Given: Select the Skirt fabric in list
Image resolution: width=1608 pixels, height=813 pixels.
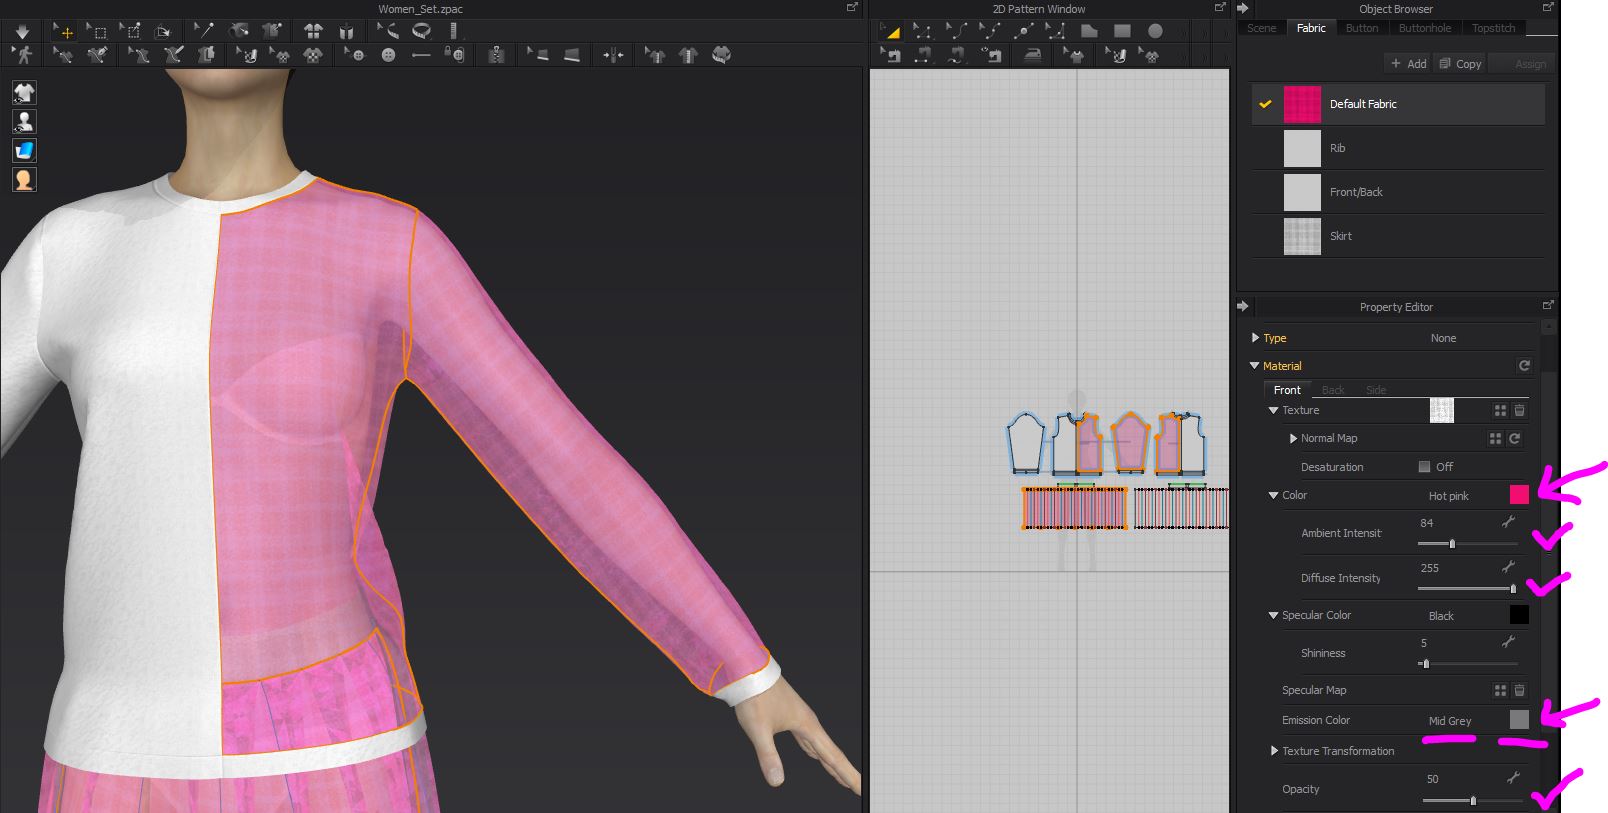Looking at the screenshot, I should point(1340,236).
